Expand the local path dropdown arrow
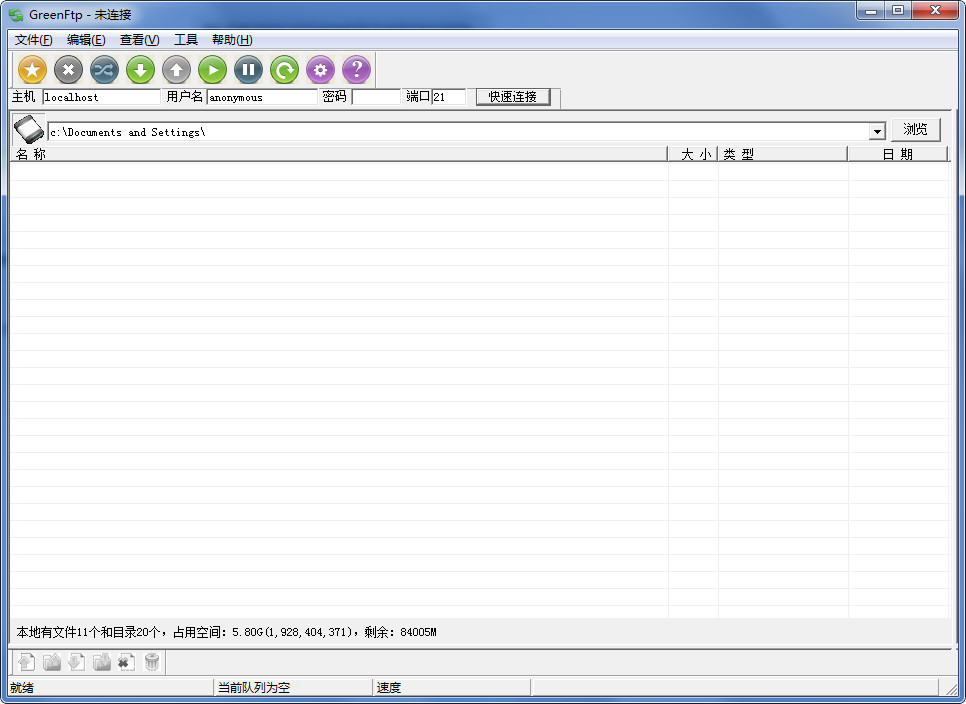The width and height of the screenshot is (966, 704). [877, 132]
